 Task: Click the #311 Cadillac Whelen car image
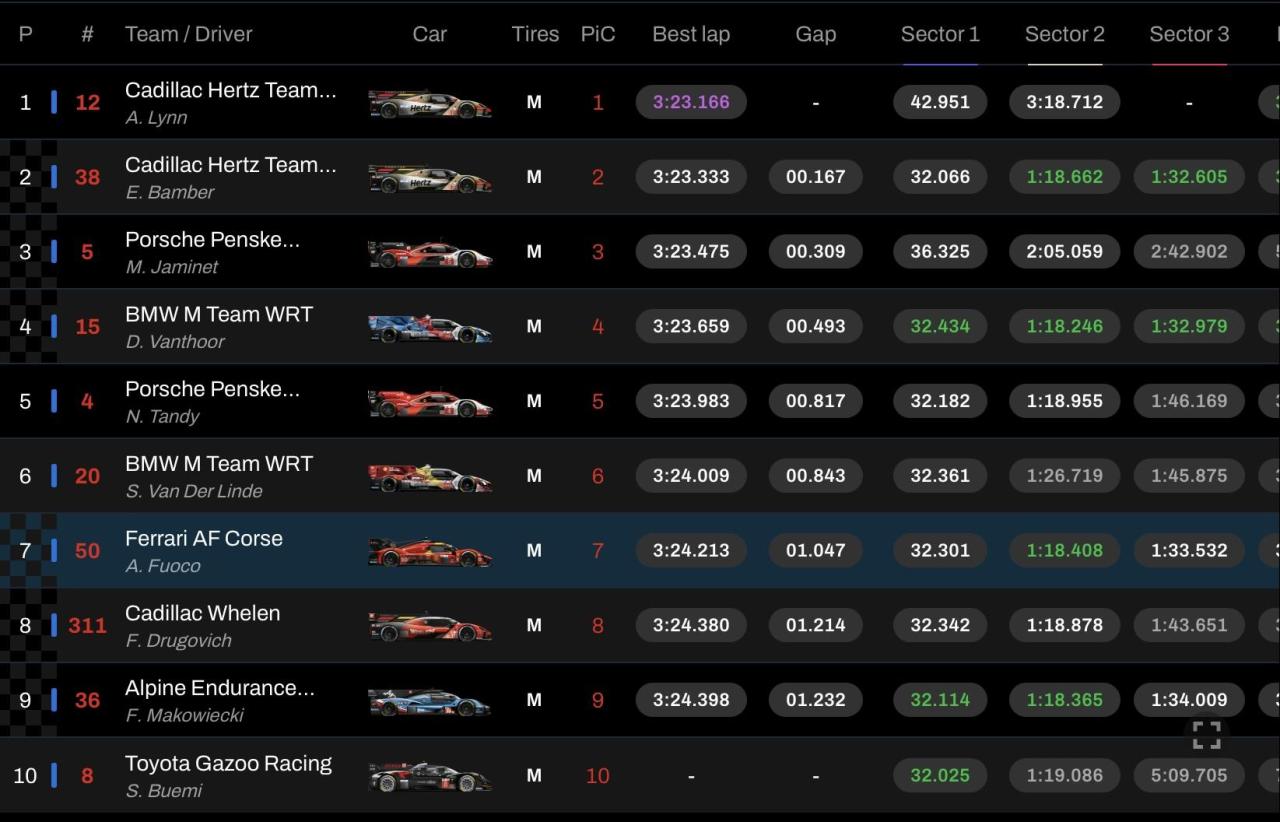(x=429, y=627)
